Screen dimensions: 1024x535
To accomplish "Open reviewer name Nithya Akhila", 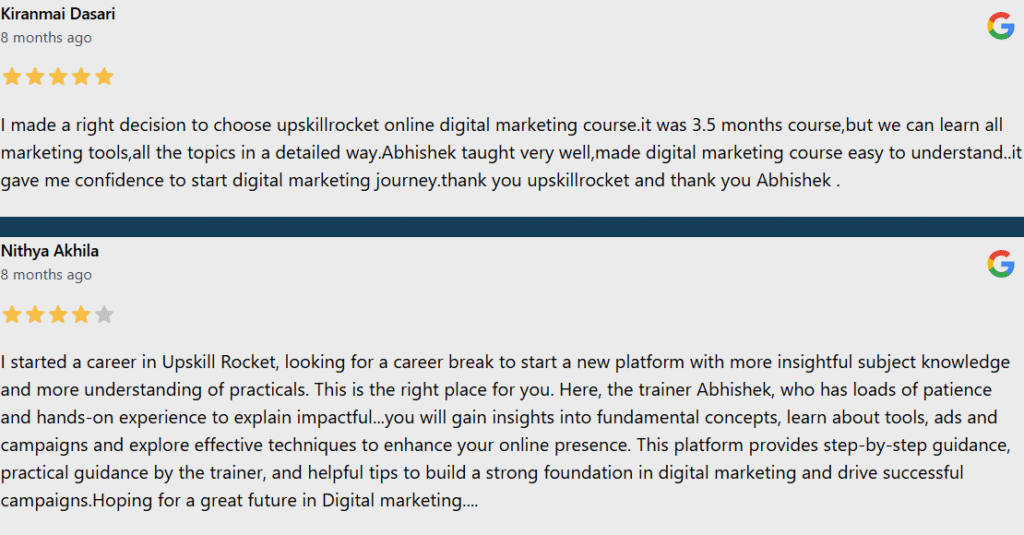I will click(50, 251).
